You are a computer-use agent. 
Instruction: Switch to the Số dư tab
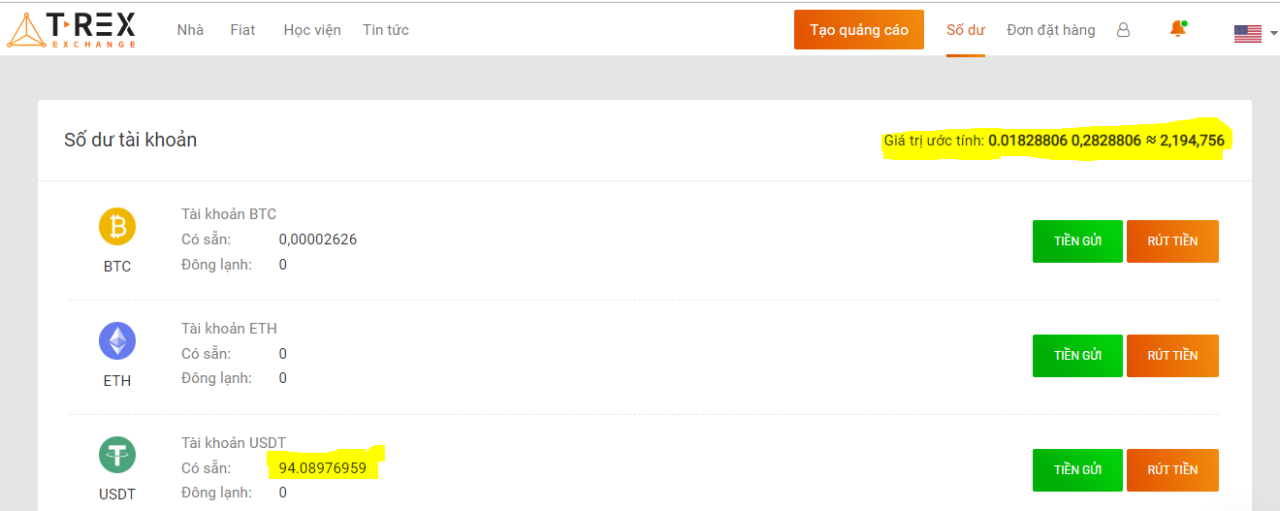point(966,30)
